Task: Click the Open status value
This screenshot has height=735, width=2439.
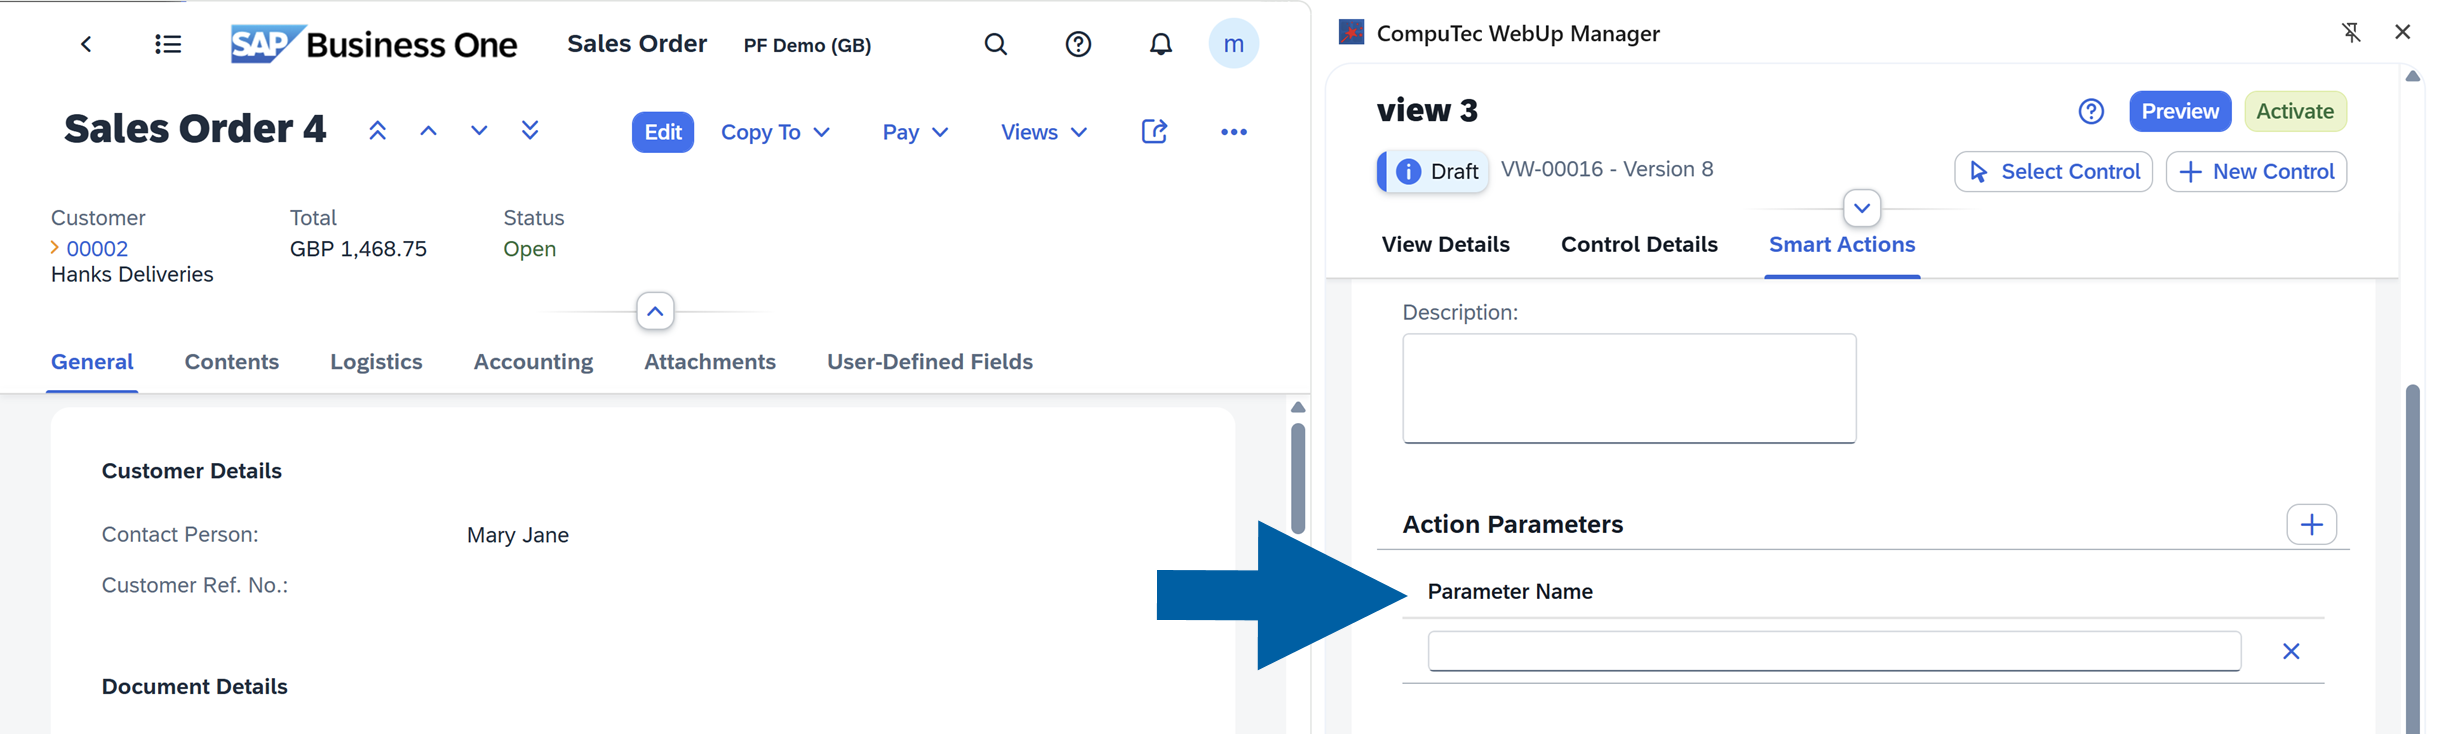Action: 529,249
